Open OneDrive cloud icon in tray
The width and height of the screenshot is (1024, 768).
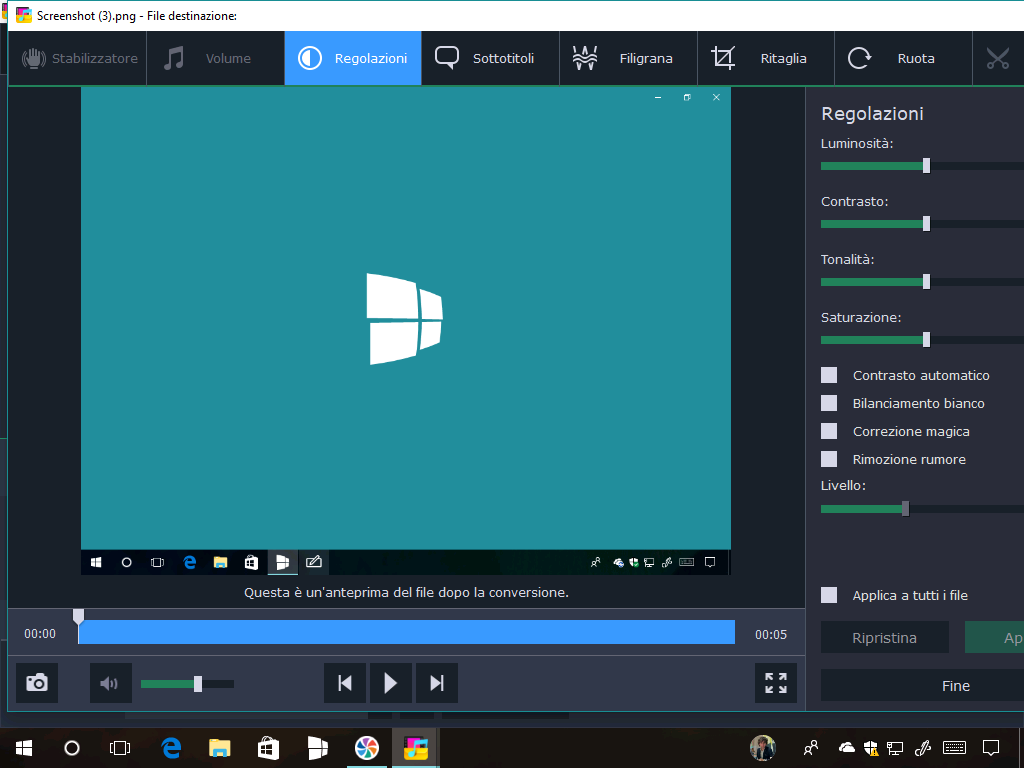846,748
